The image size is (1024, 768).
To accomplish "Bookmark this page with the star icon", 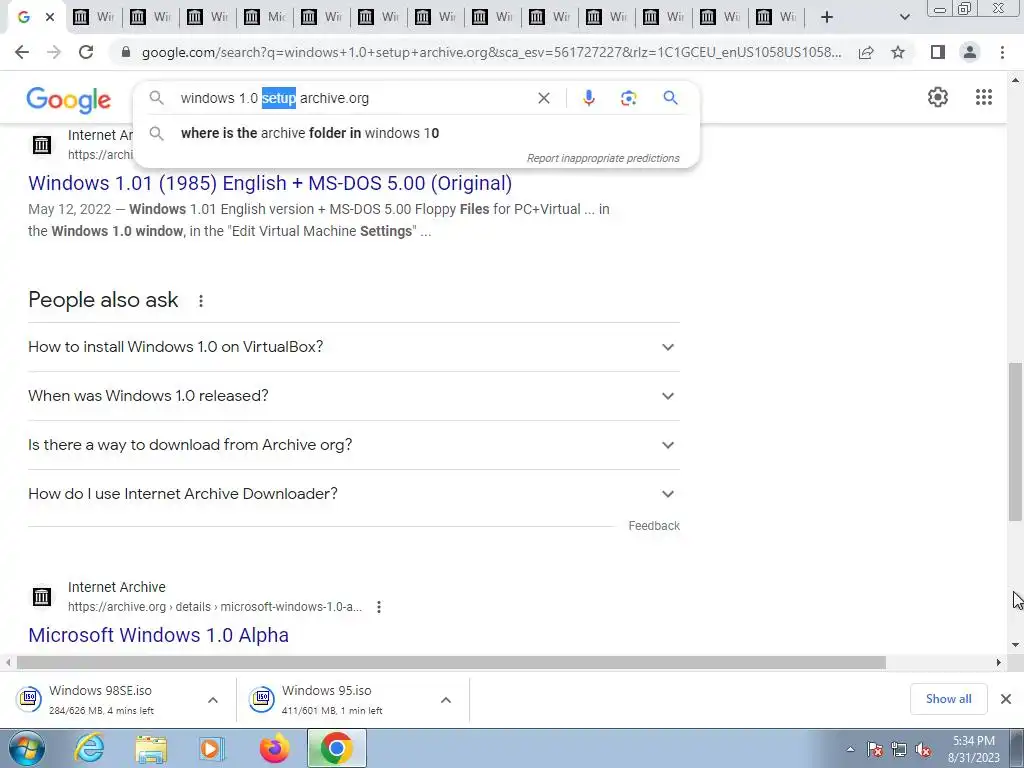I will coord(898,52).
